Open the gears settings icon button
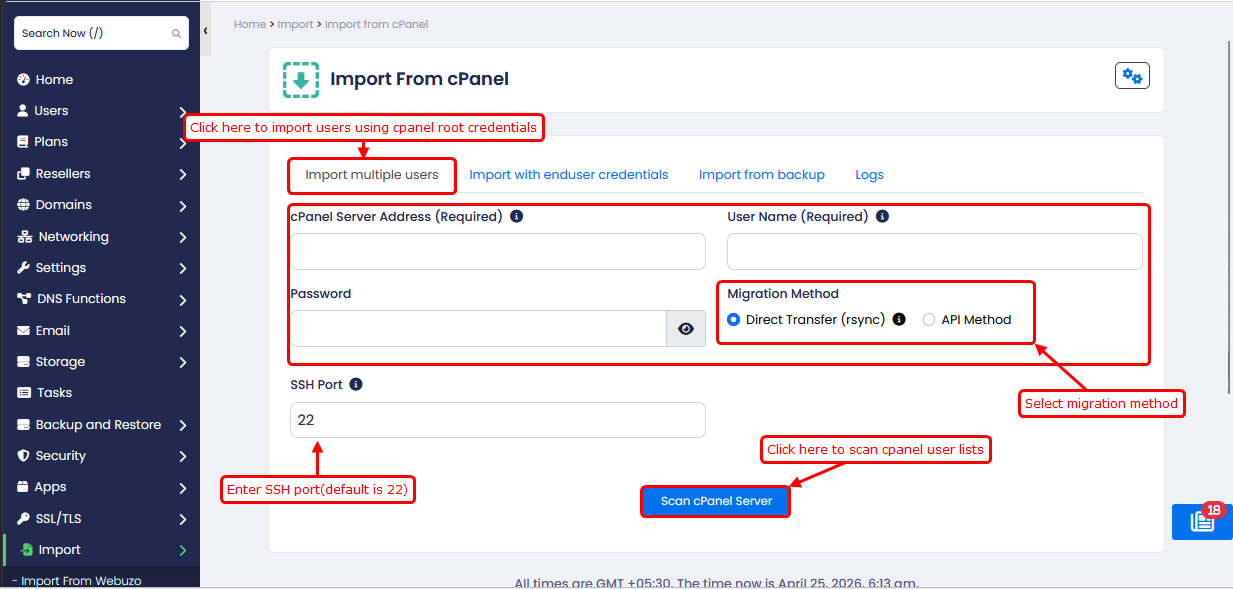The image size is (1233, 589). click(1132, 76)
